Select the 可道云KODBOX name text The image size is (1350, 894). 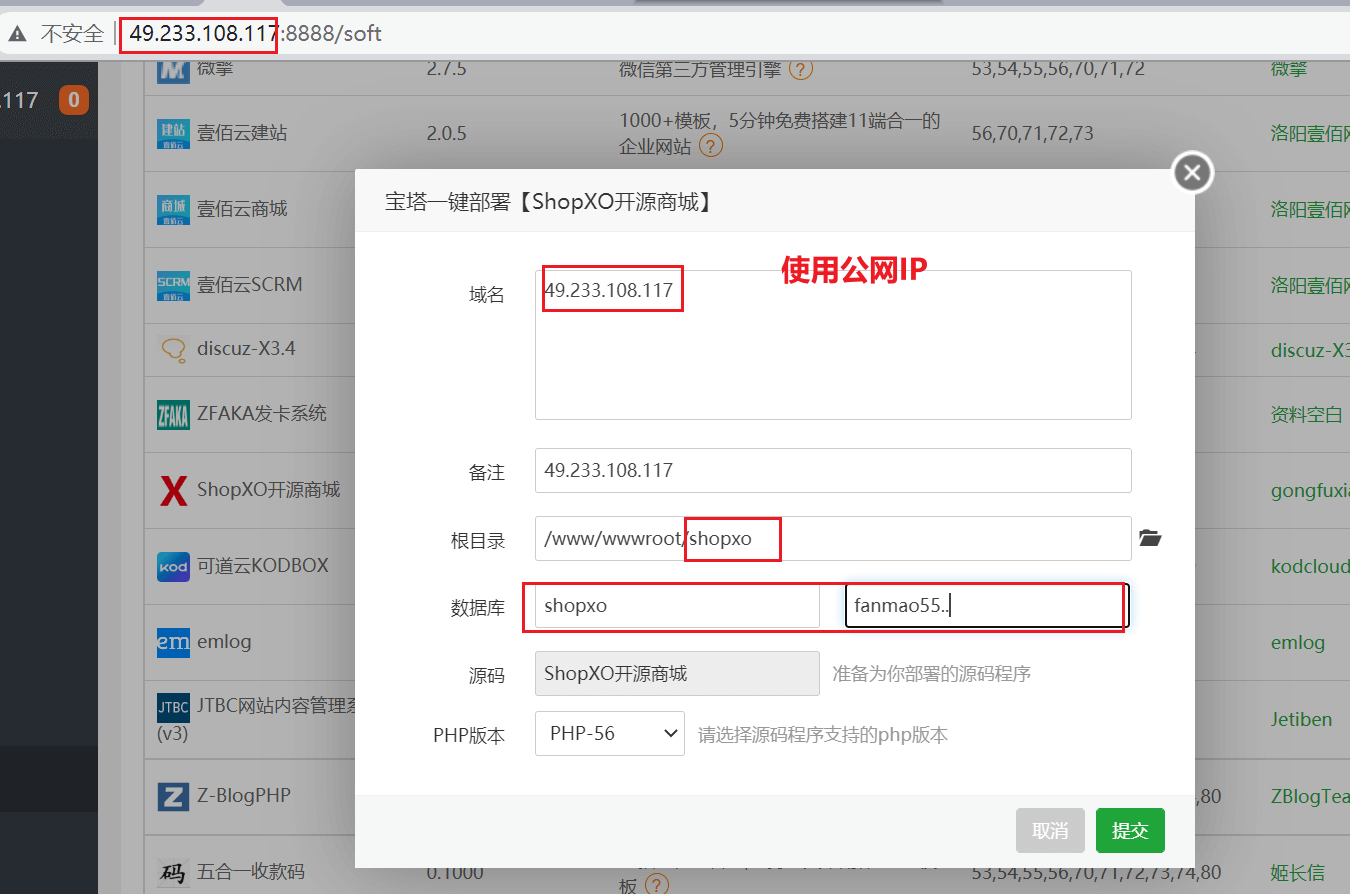pos(262,566)
